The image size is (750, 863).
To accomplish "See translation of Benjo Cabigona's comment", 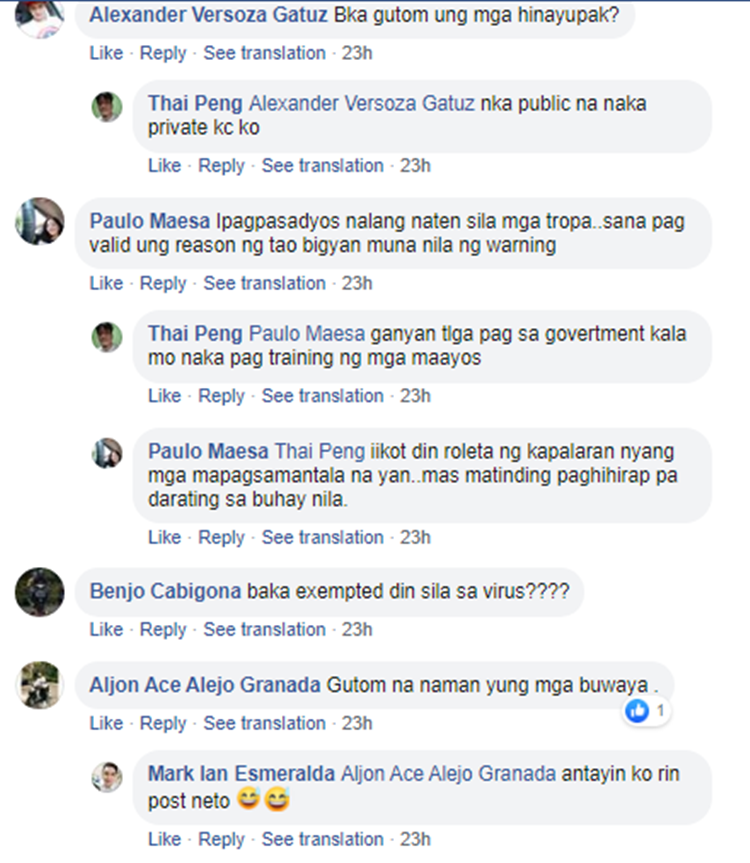I will [x=265, y=629].
